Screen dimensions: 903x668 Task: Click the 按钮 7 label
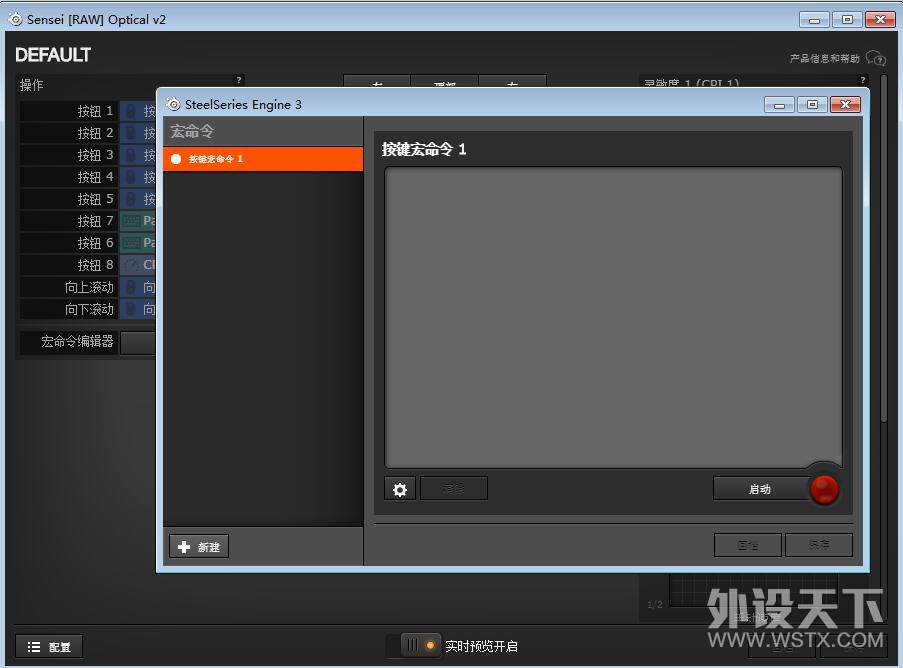coord(95,221)
